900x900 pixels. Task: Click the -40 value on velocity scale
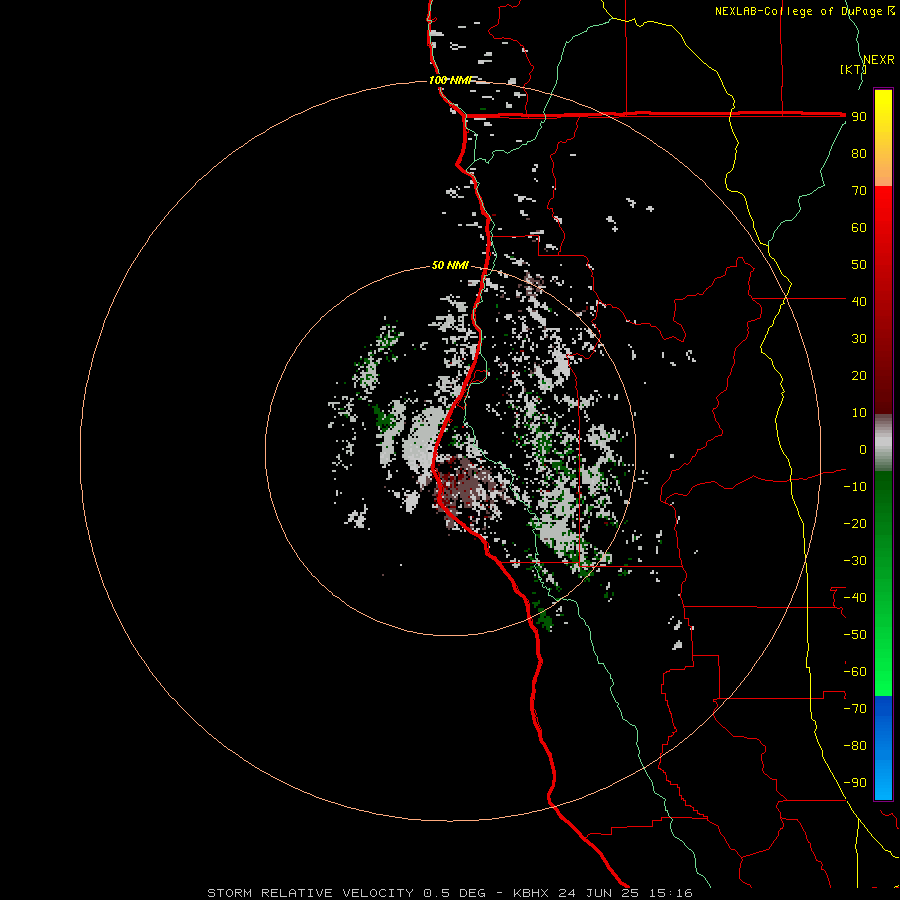(x=855, y=598)
